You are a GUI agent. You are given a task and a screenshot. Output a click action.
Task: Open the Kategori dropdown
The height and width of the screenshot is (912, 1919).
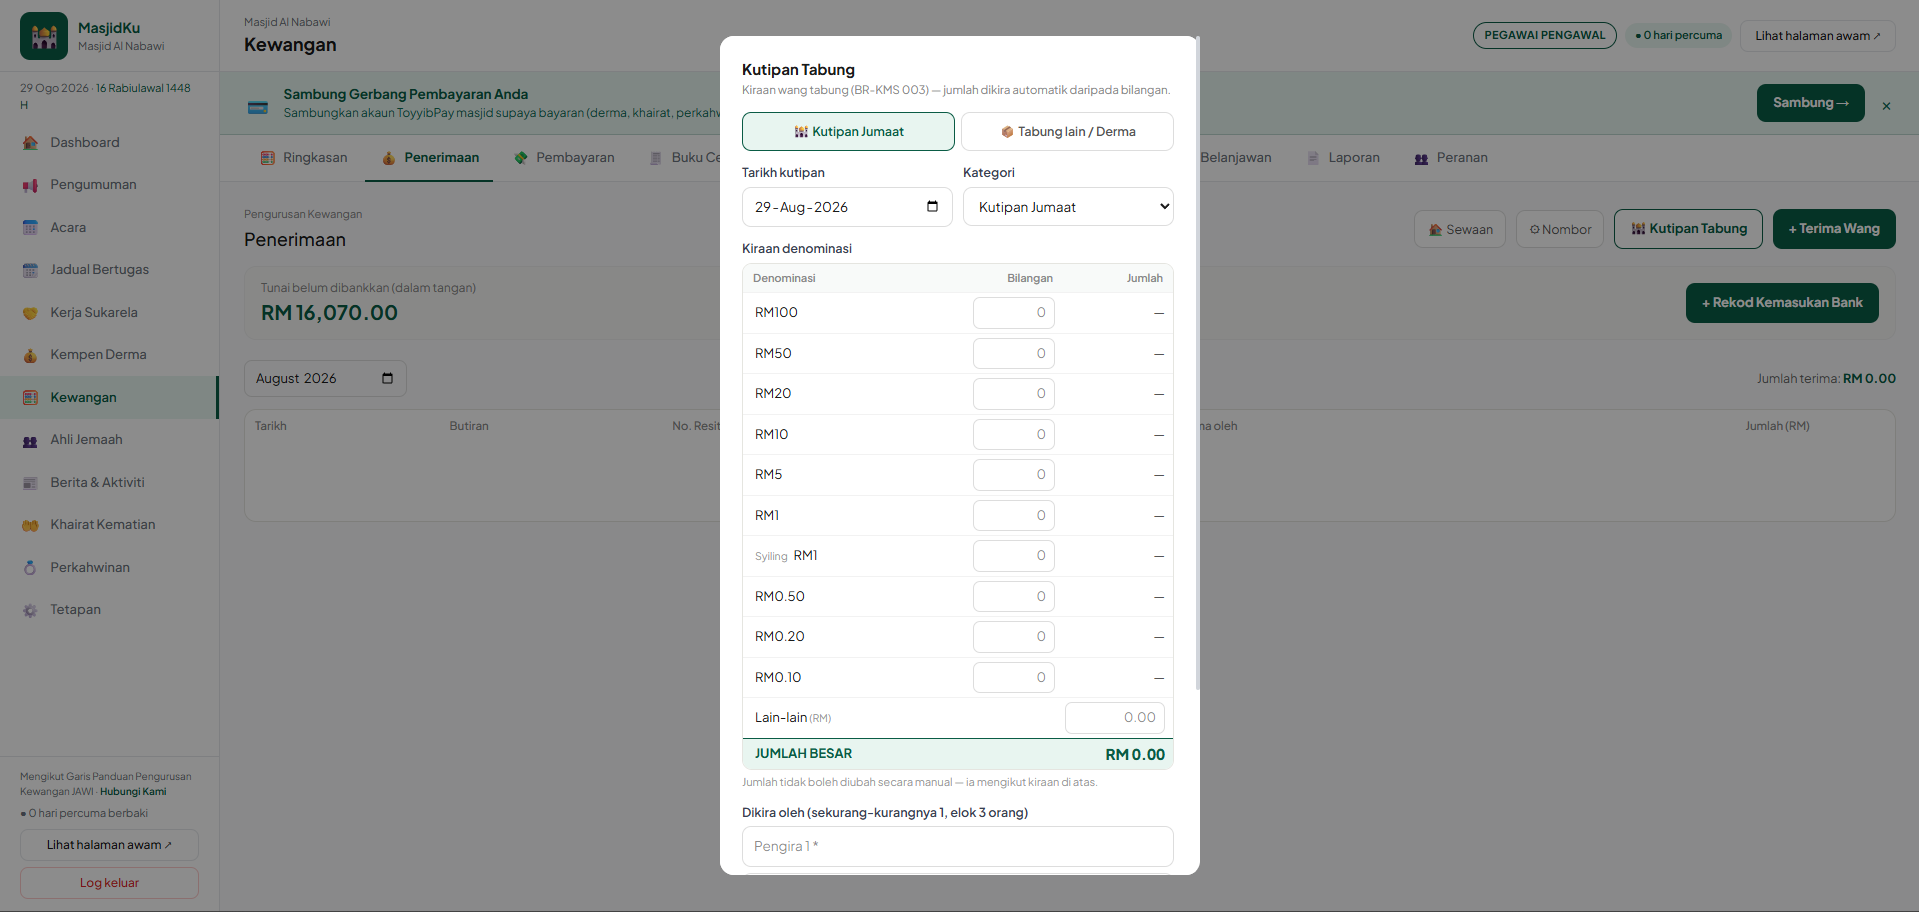tap(1068, 207)
